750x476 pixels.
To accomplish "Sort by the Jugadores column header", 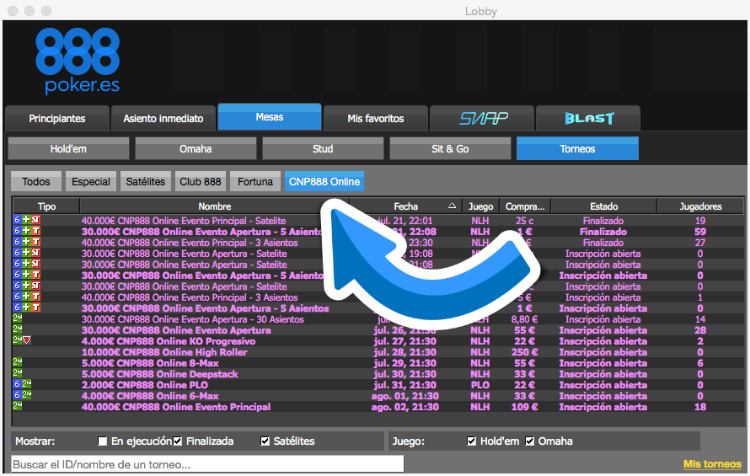I will point(700,207).
